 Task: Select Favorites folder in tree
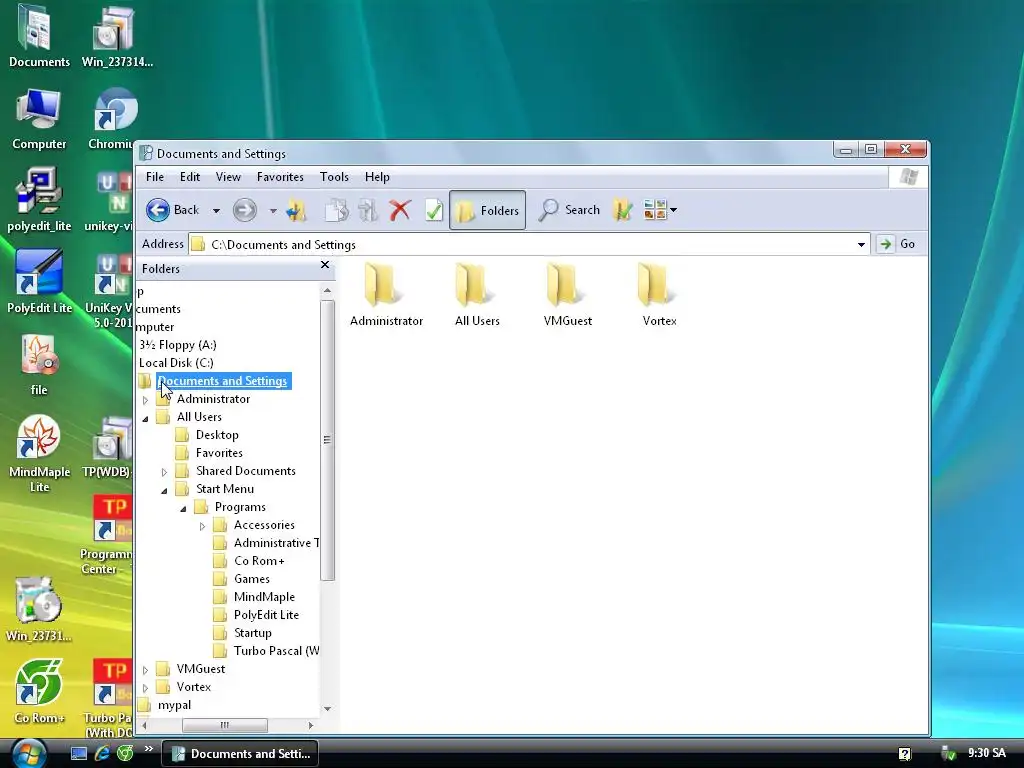coord(219,453)
